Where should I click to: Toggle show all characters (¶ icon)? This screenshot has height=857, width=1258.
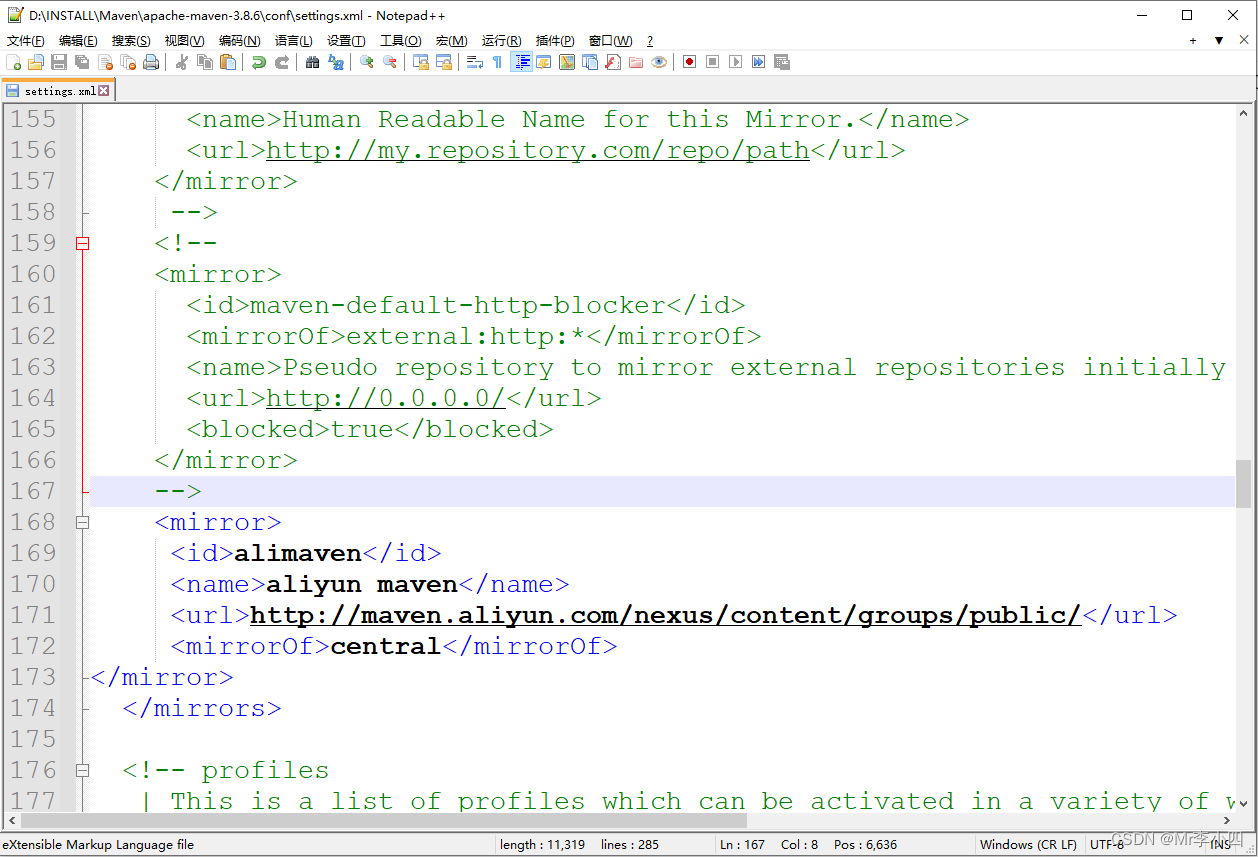pyautogui.click(x=497, y=62)
